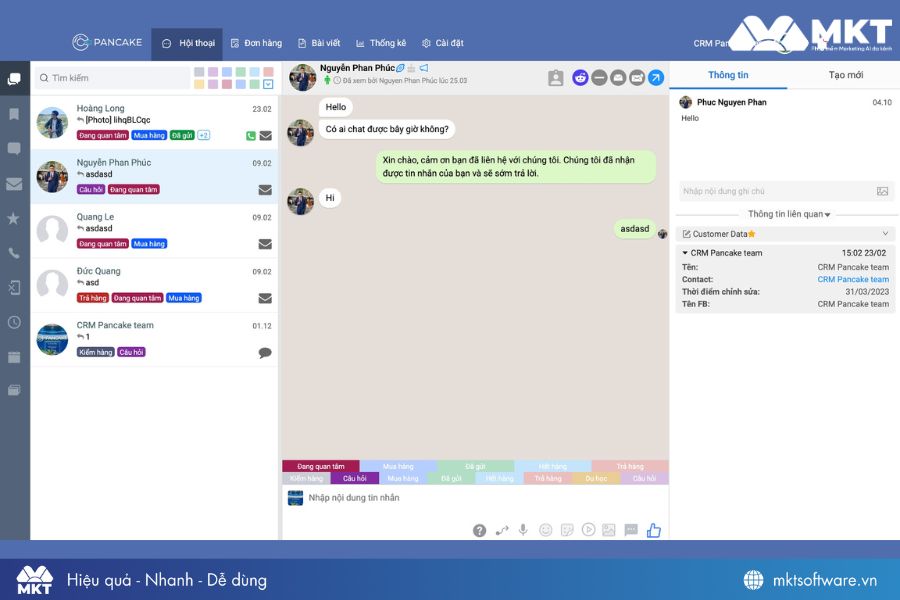
Task: Click the 'Nhập nội dung tin nhắn' message box
Action: [475, 498]
